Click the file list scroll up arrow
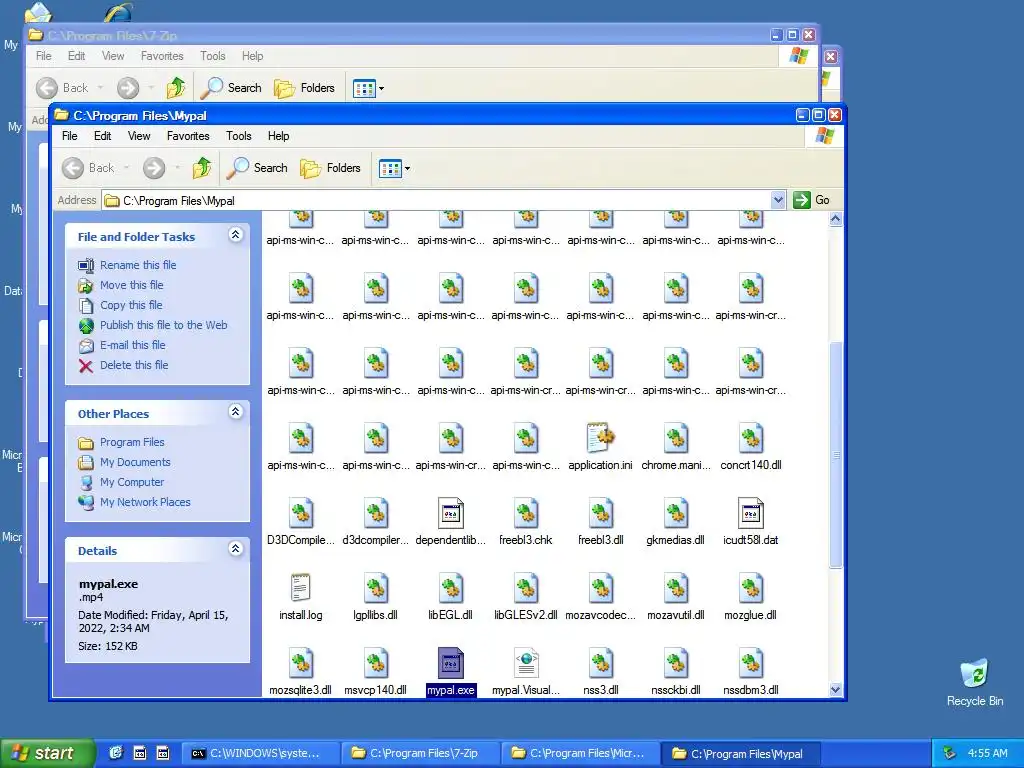Viewport: 1024px width, 768px height. 835,219
